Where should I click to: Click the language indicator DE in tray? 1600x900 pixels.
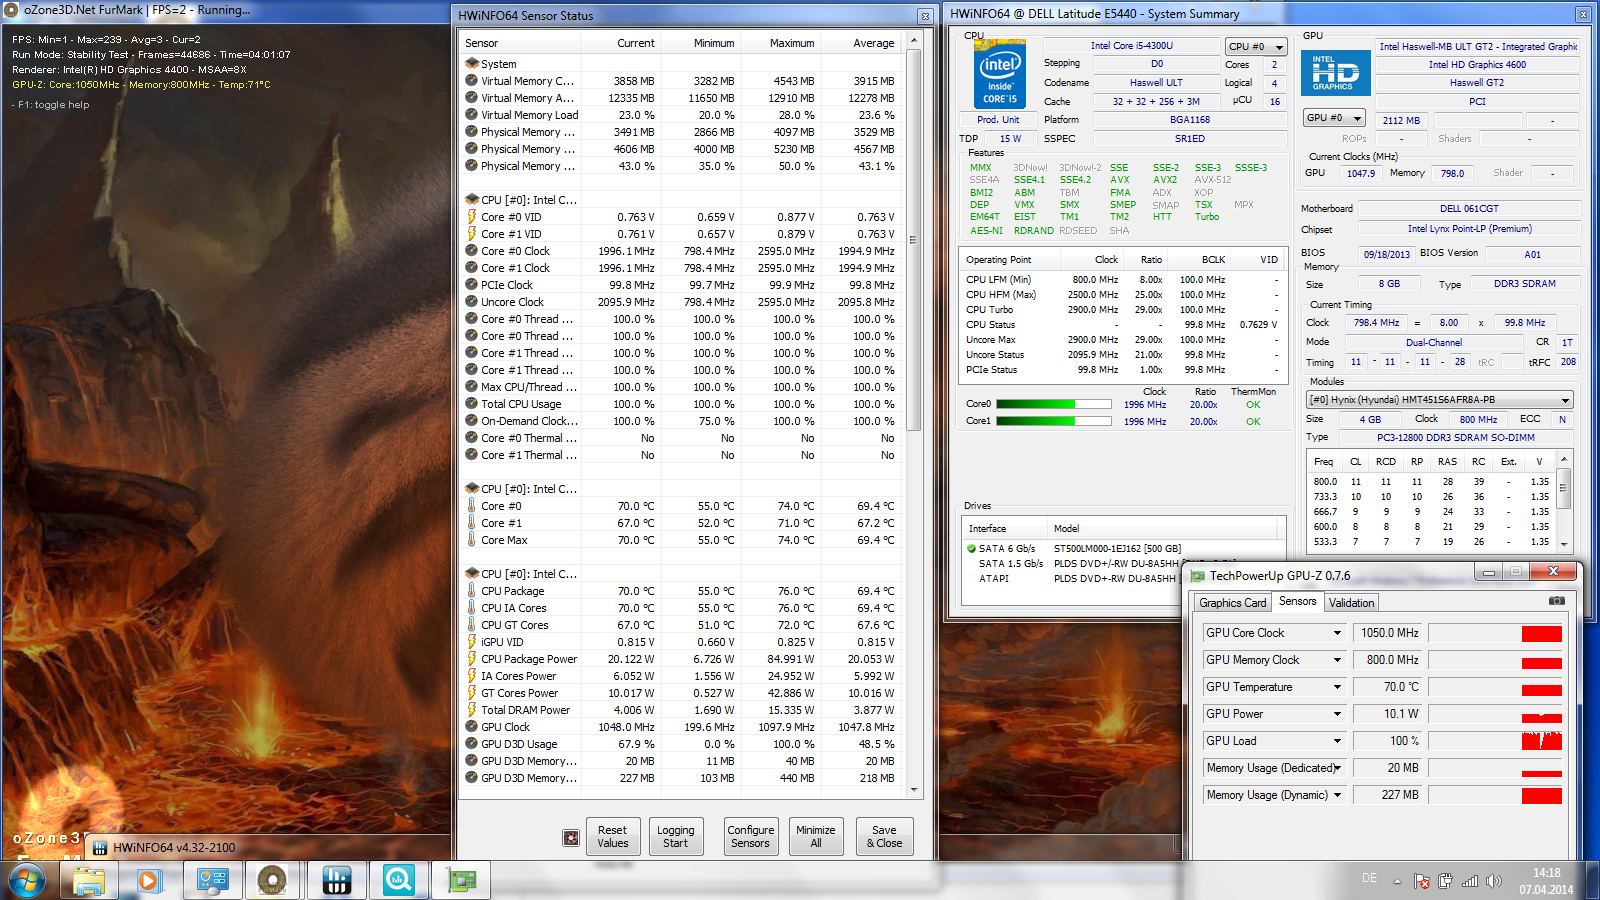pos(1369,878)
